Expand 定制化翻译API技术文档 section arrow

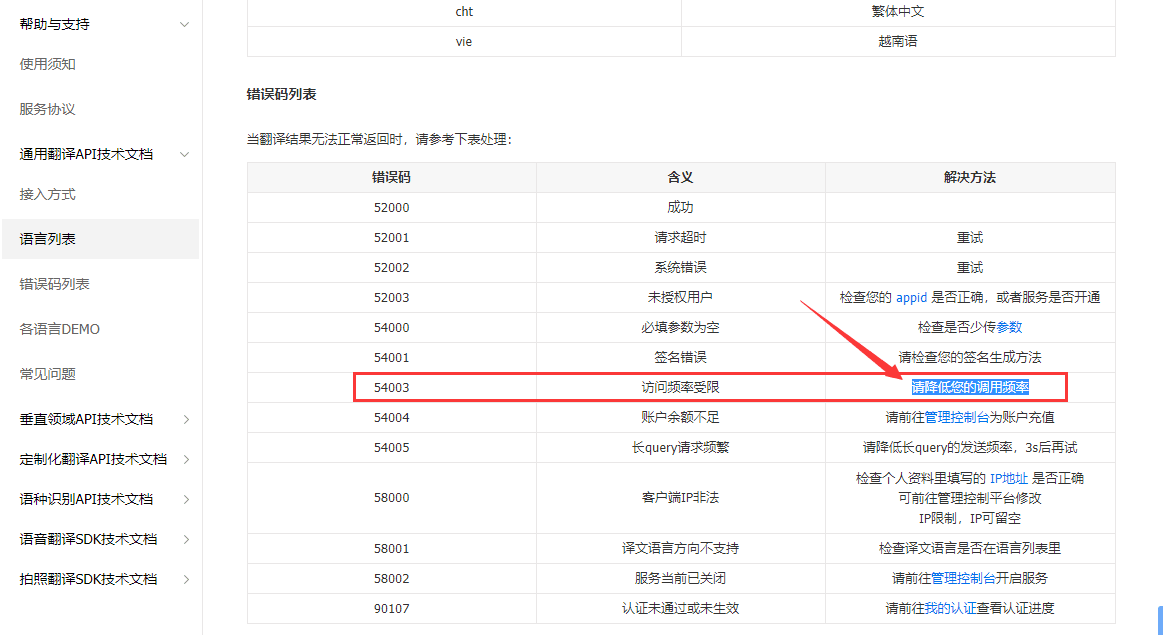186,460
